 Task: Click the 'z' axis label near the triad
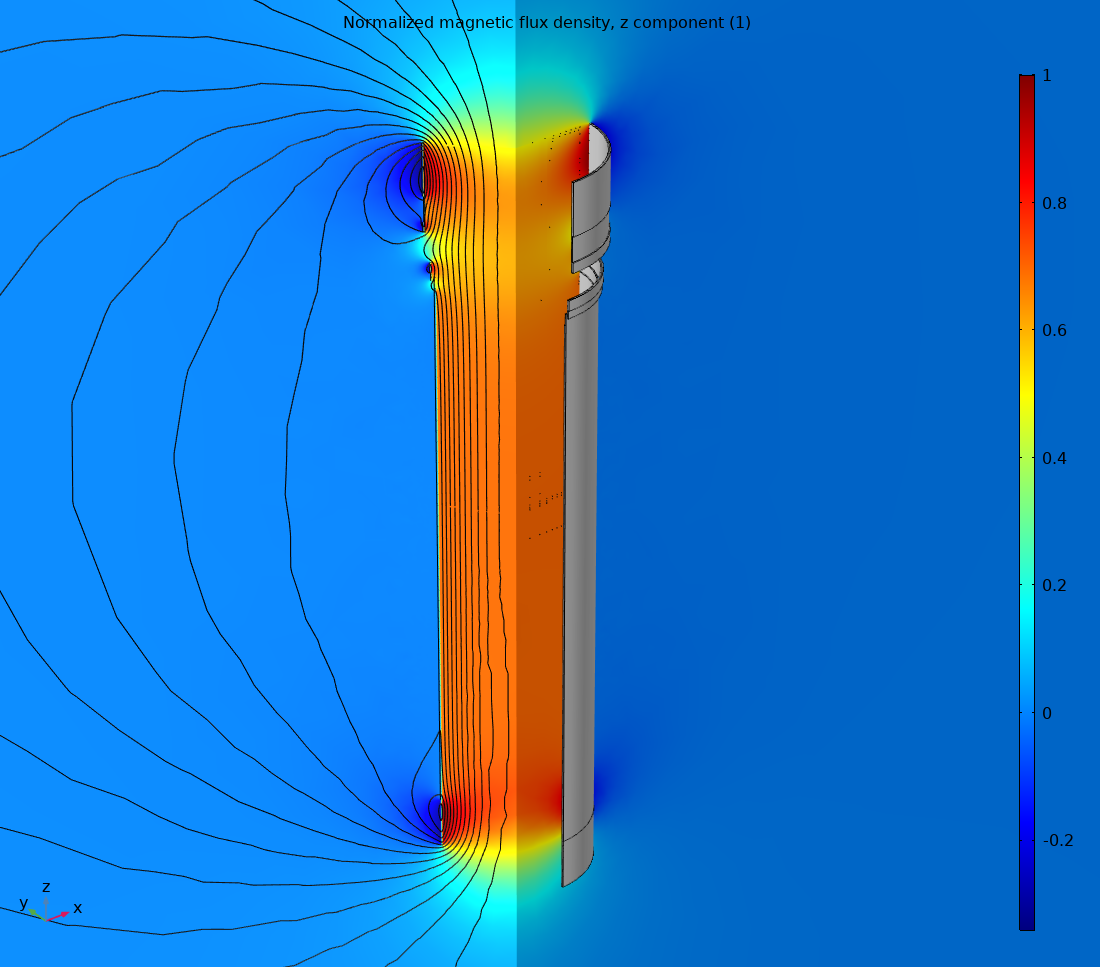pyautogui.click(x=46, y=886)
